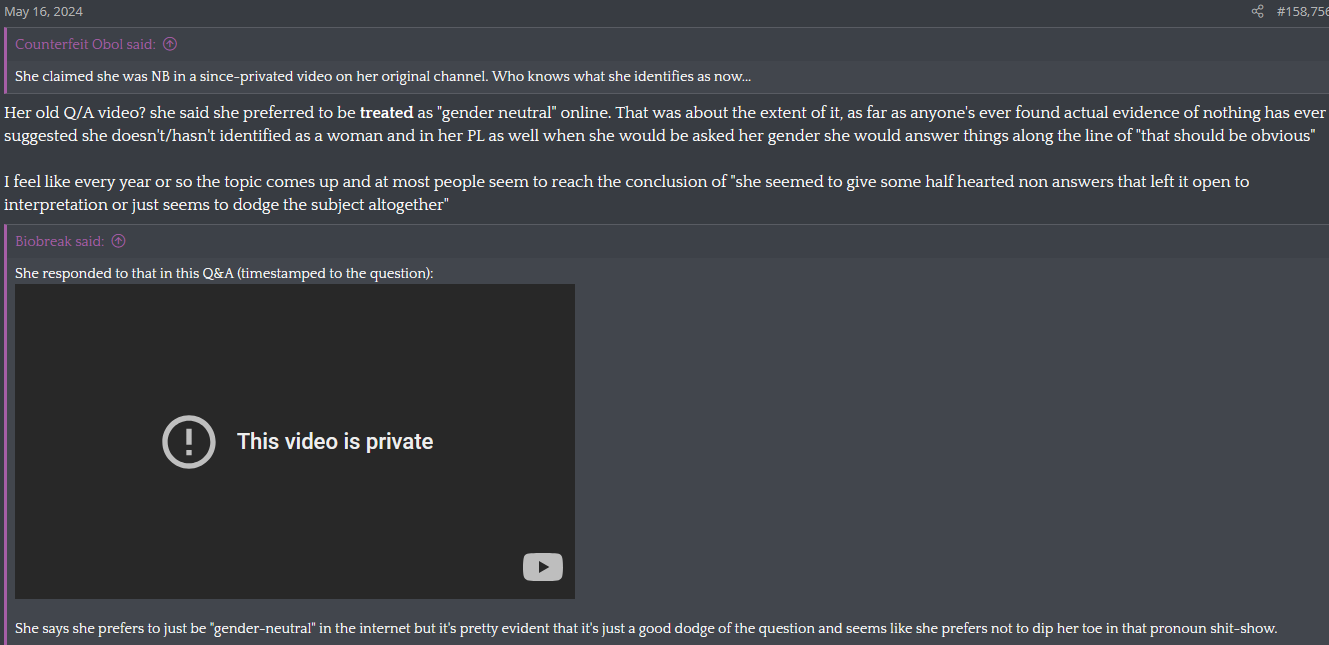Open the Counterfeit Obol said quote link
This screenshot has width=1329, height=645.
[85, 44]
